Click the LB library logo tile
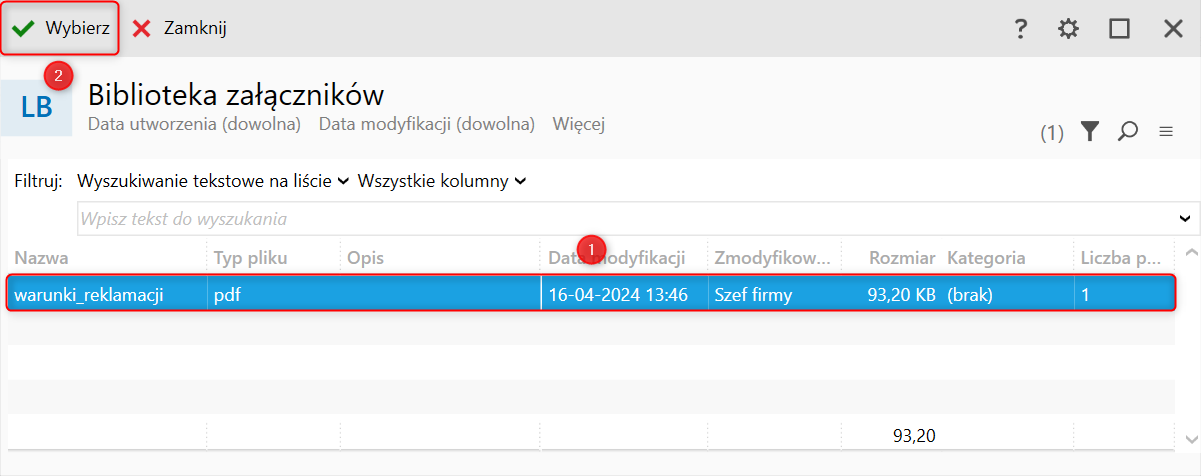This screenshot has width=1201, height=476. click(x=36, y=106)
